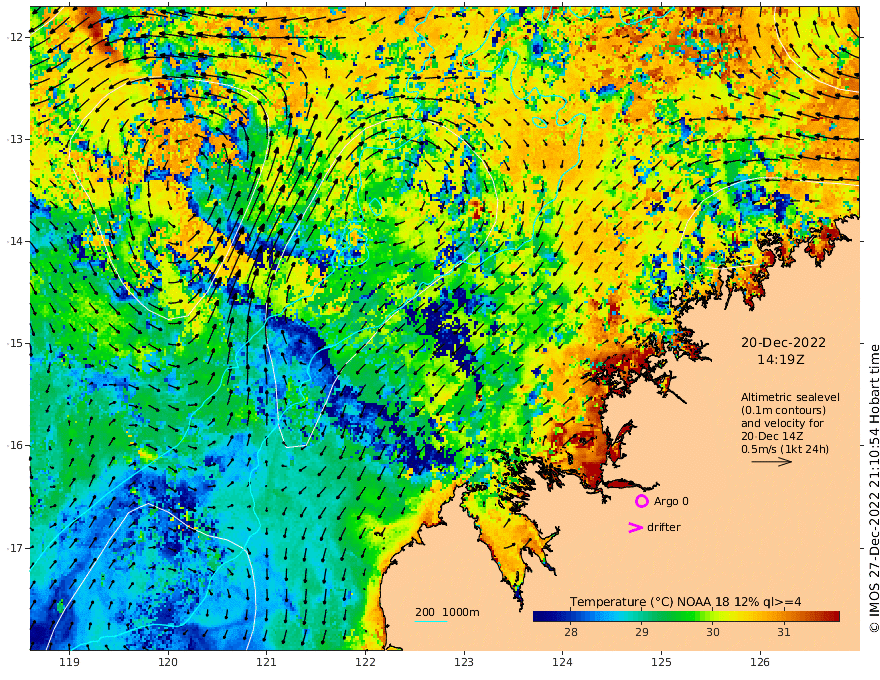Click the longitude axis label 124
Viewport: 880px width, 680px height.
coord(562,662)
